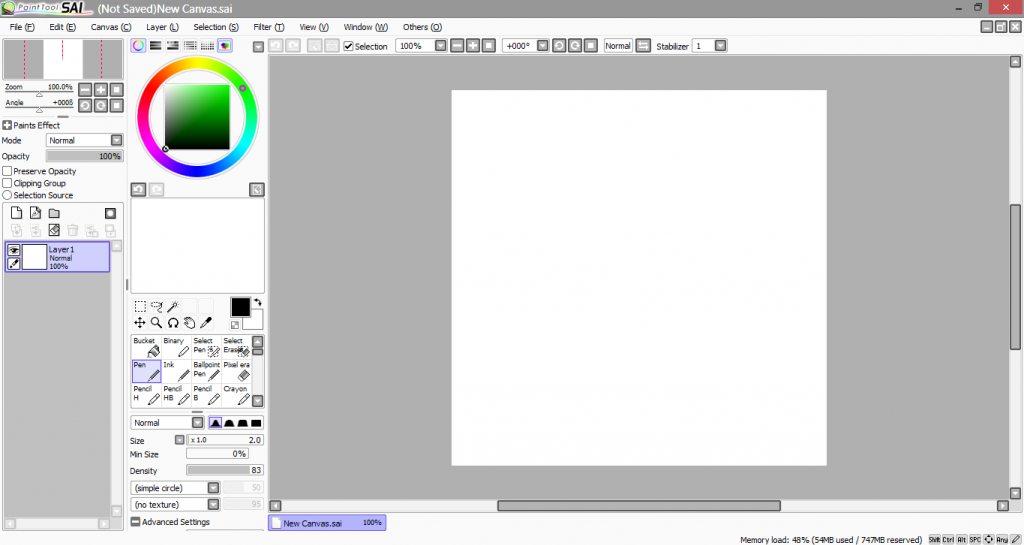Activate the Zoom magnifier tool
Image resolution: width=1024 pixels, height=545 pixels.
click(157, 323)
